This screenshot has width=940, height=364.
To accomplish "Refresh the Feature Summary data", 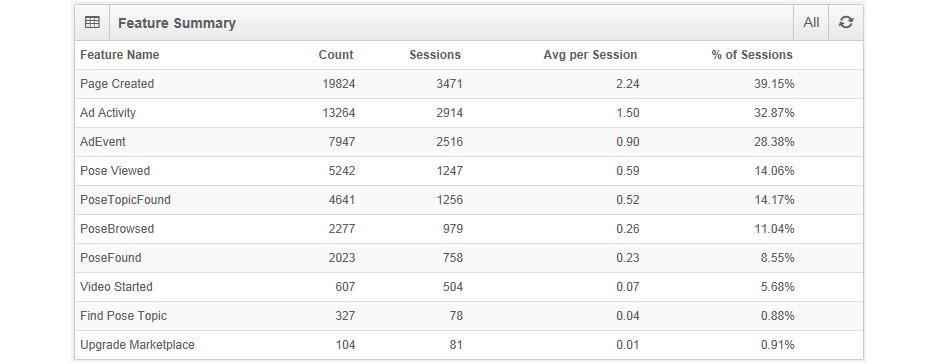I will coord(846,23).
